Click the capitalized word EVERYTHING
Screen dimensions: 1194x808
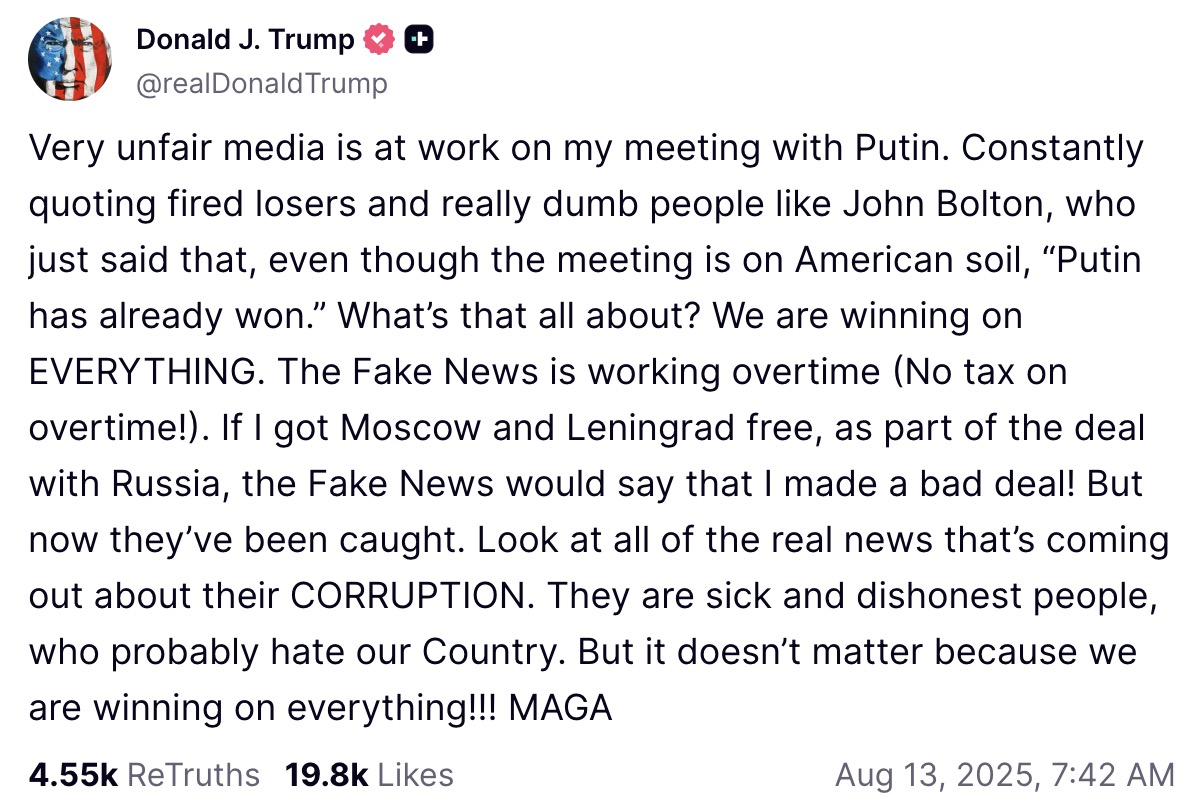146,372
